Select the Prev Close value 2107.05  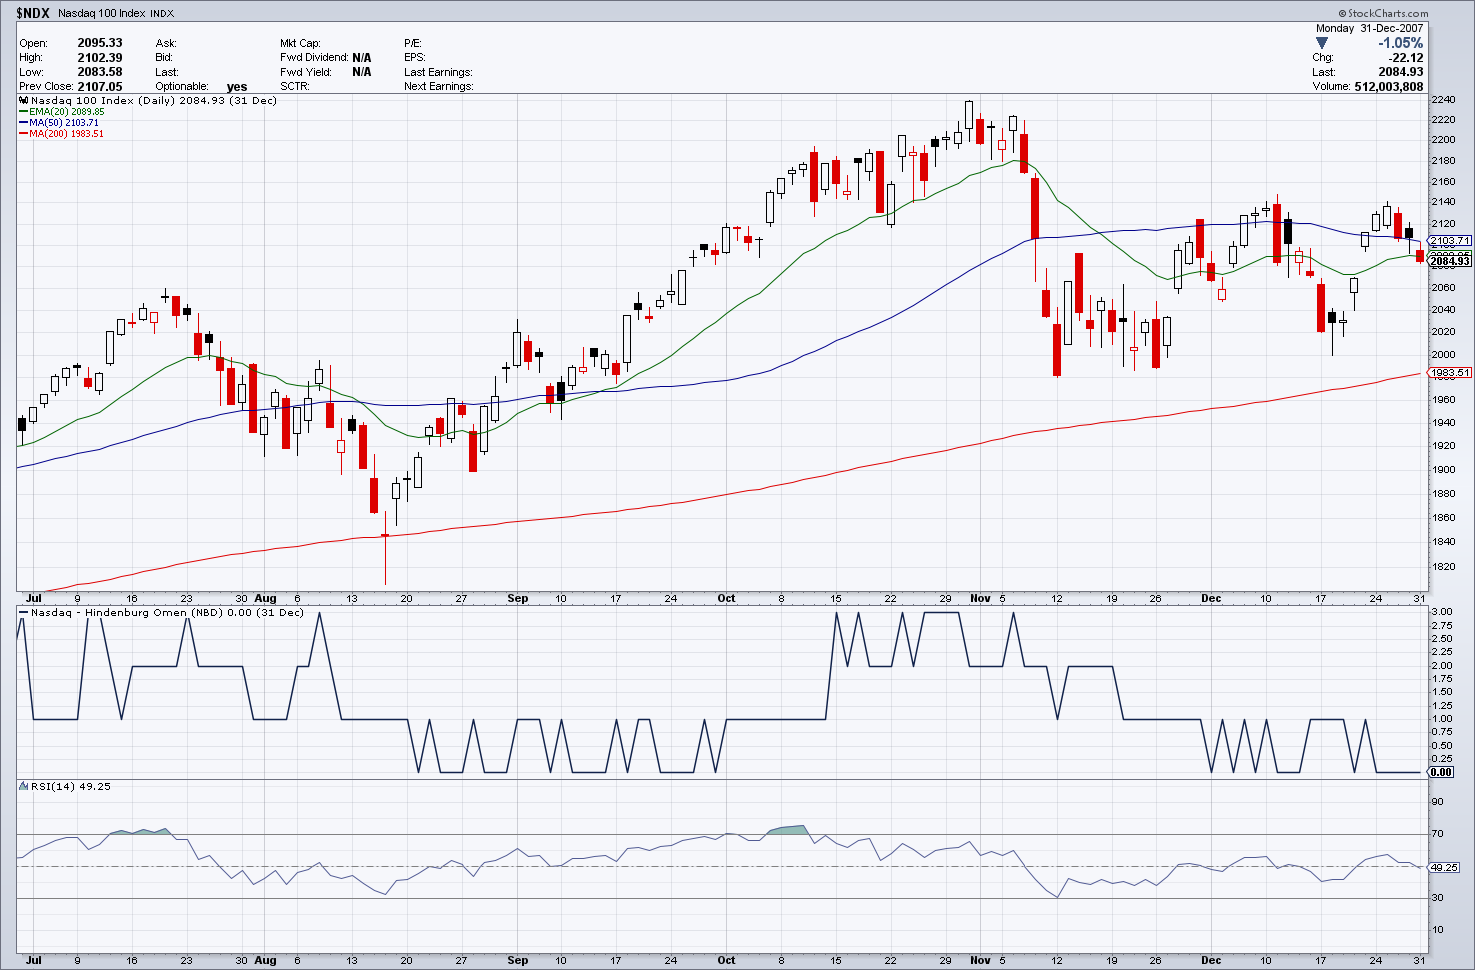[x=100, y=87]
